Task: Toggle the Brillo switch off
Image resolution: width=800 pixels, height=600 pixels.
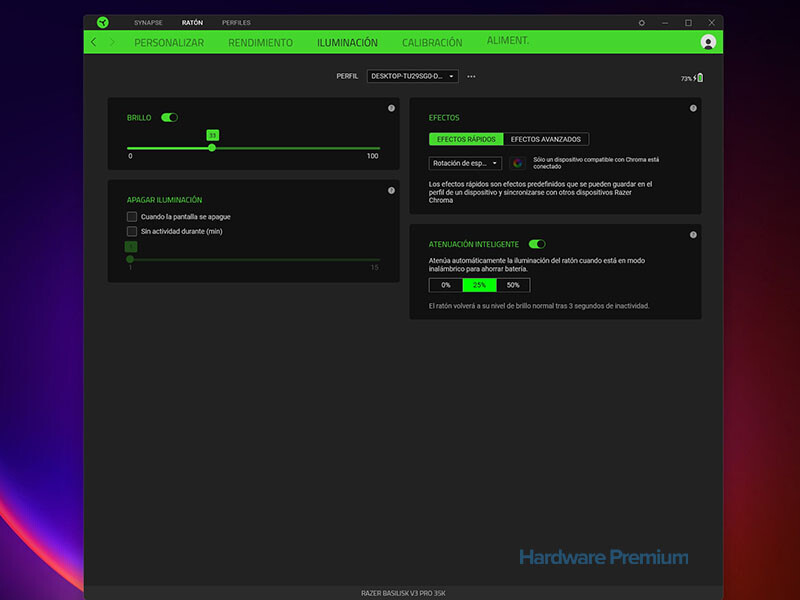Action: click(169, 117)
